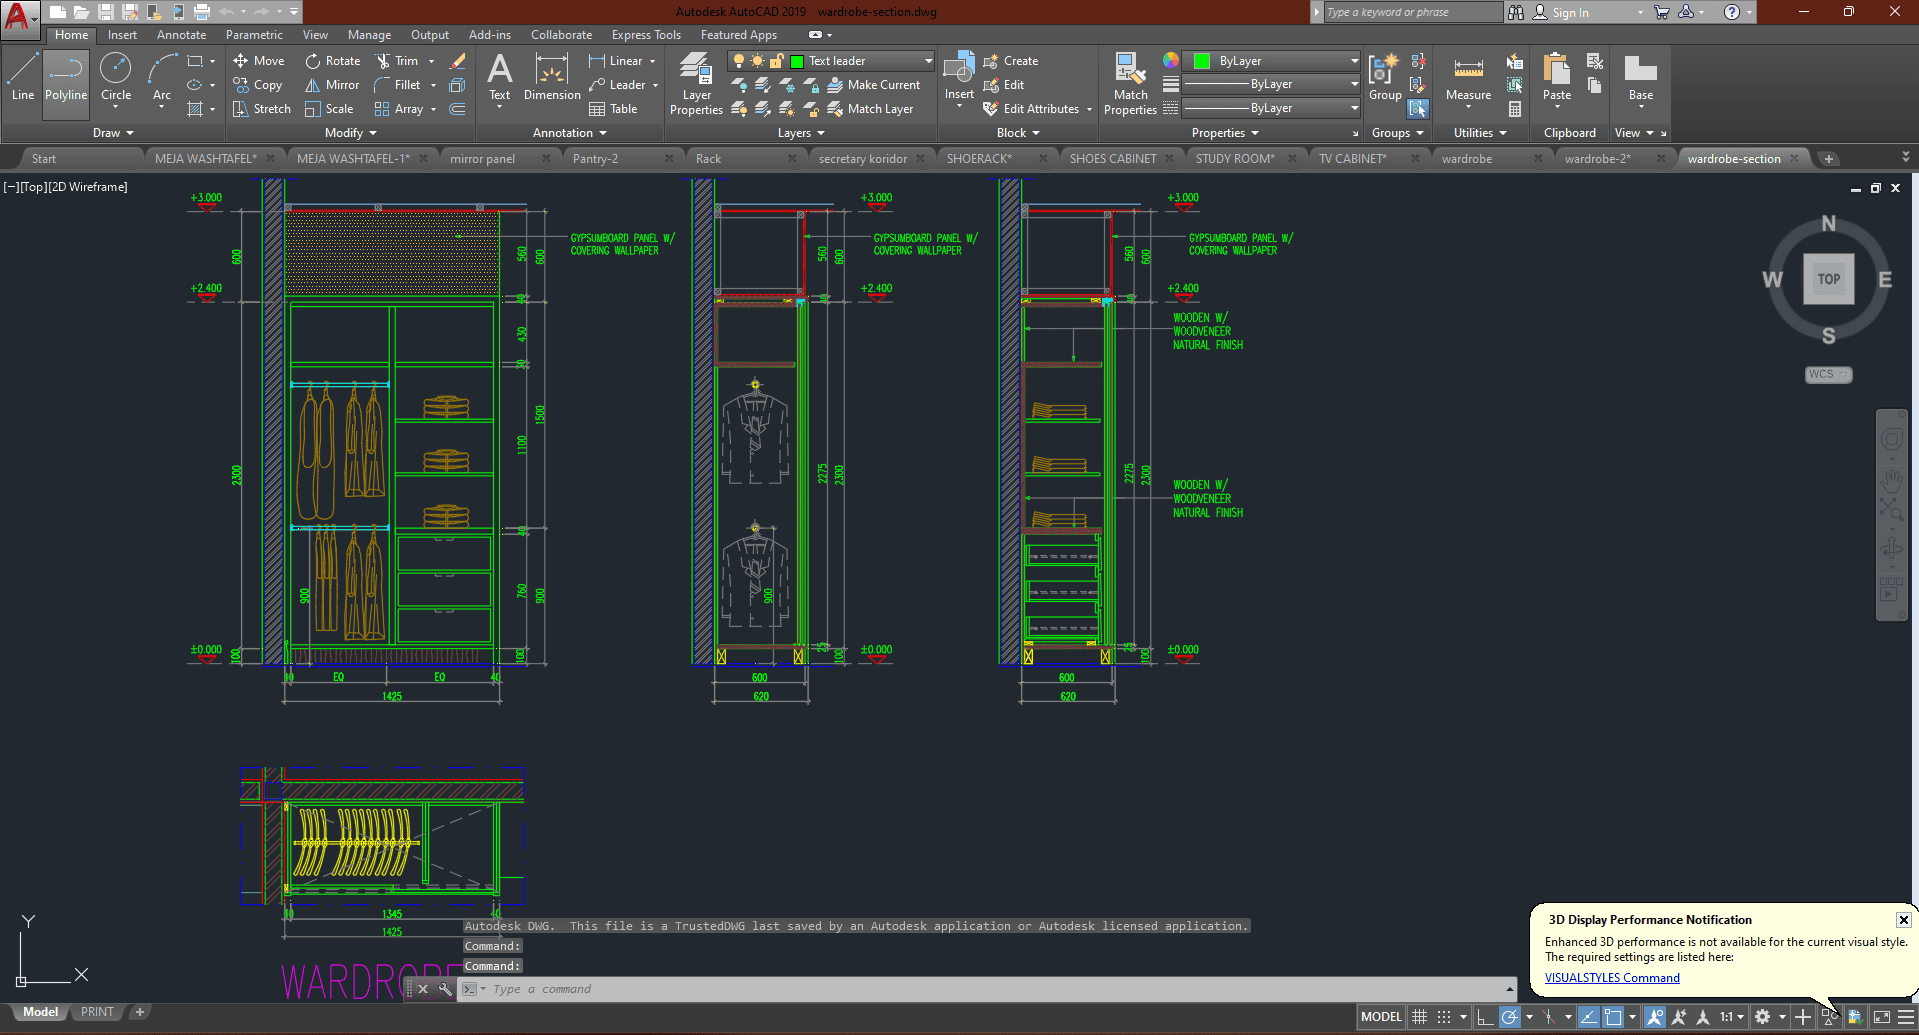This screenshot has height=1035, width=1919.
Task: Toggle the drawing grid display
Action: coord(1419,1017)
